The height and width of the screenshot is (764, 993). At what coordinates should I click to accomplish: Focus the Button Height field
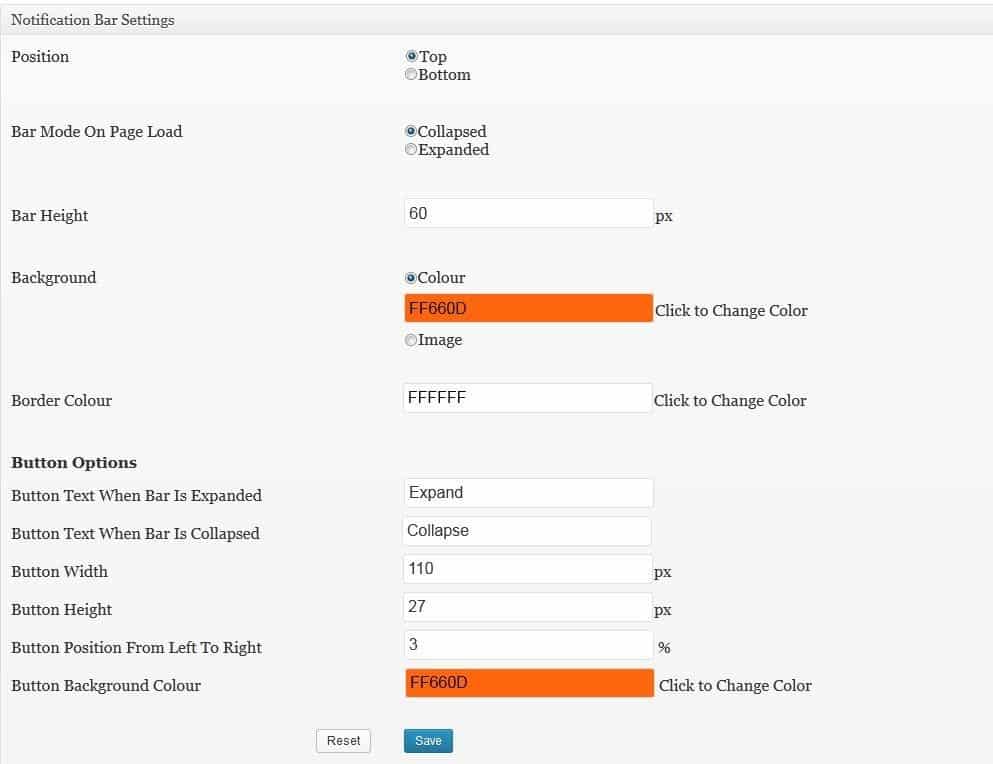pos(528,607)
